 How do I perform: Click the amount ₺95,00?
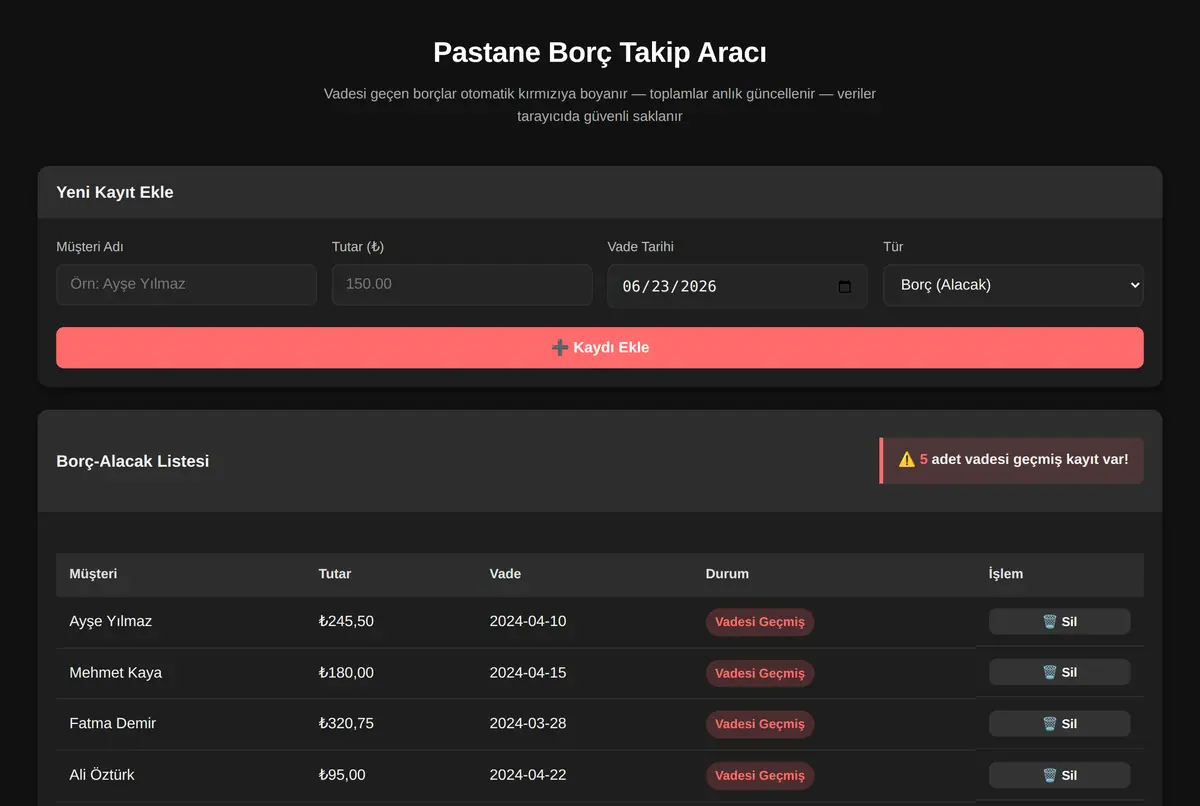click(342, 775)
